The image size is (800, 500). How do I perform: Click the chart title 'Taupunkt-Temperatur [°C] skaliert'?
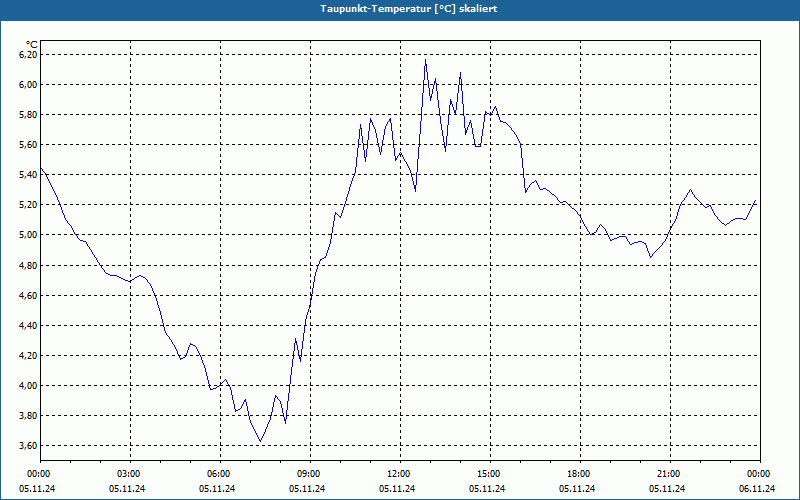click(409, 9)
